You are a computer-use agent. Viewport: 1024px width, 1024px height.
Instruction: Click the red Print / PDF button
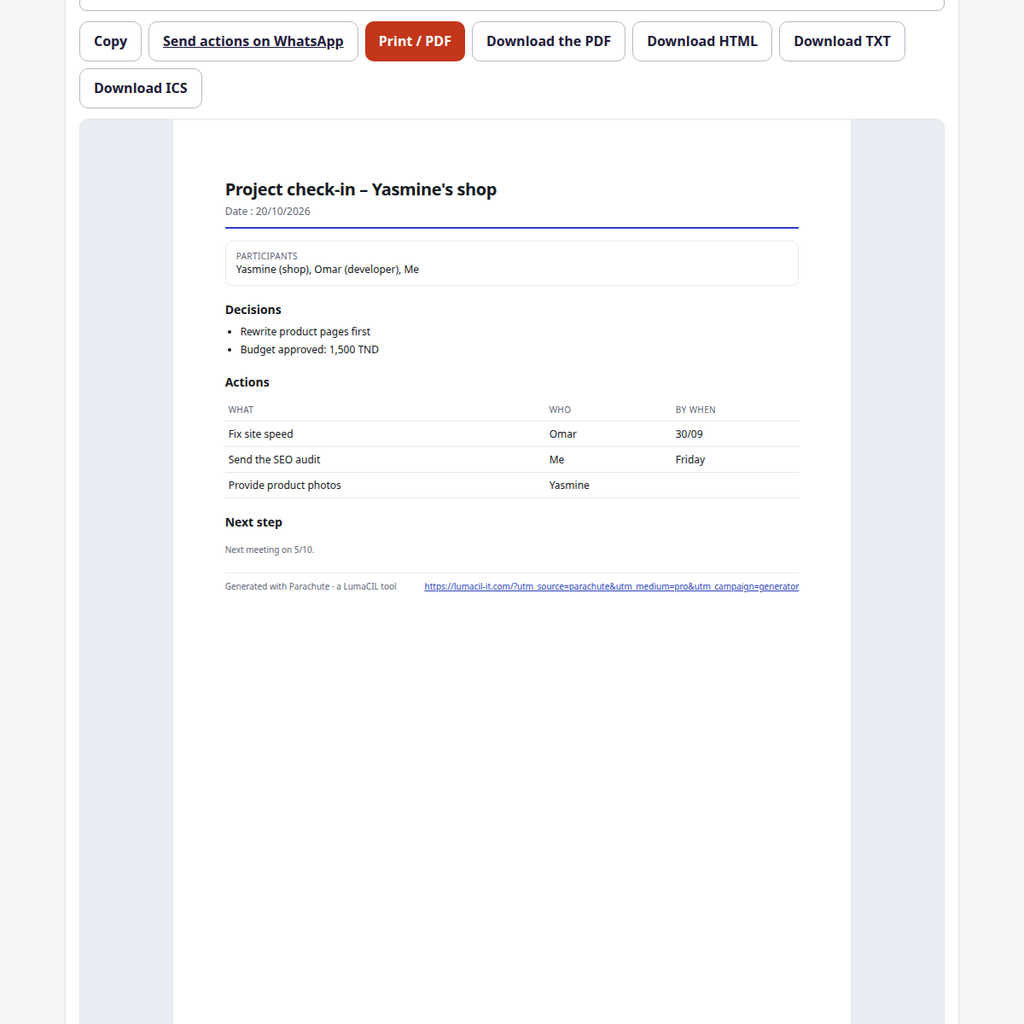(415, 41)
